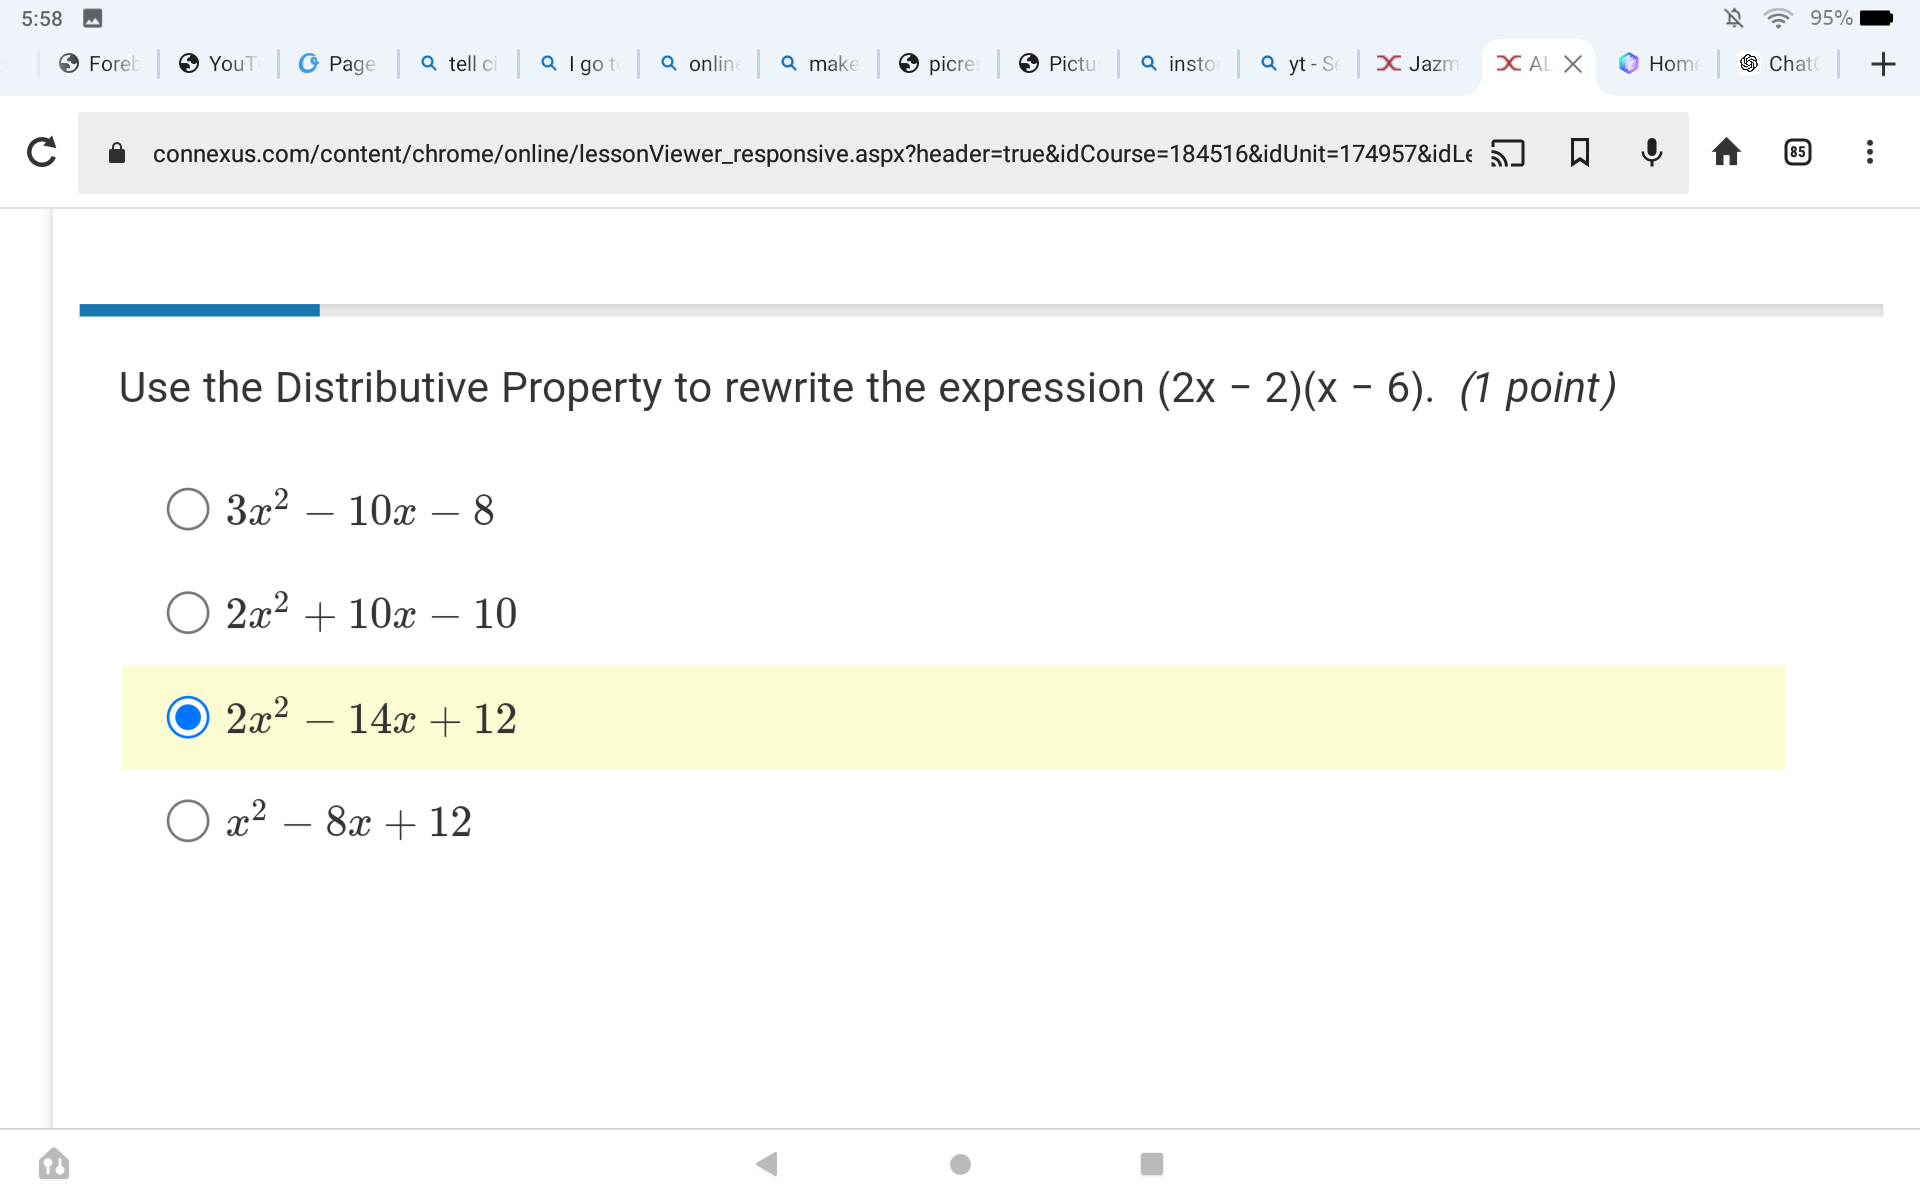Viewport: 1920px width, 1200px height.
Task: Switch to the Jazm tab
Action: (1418, 64)
